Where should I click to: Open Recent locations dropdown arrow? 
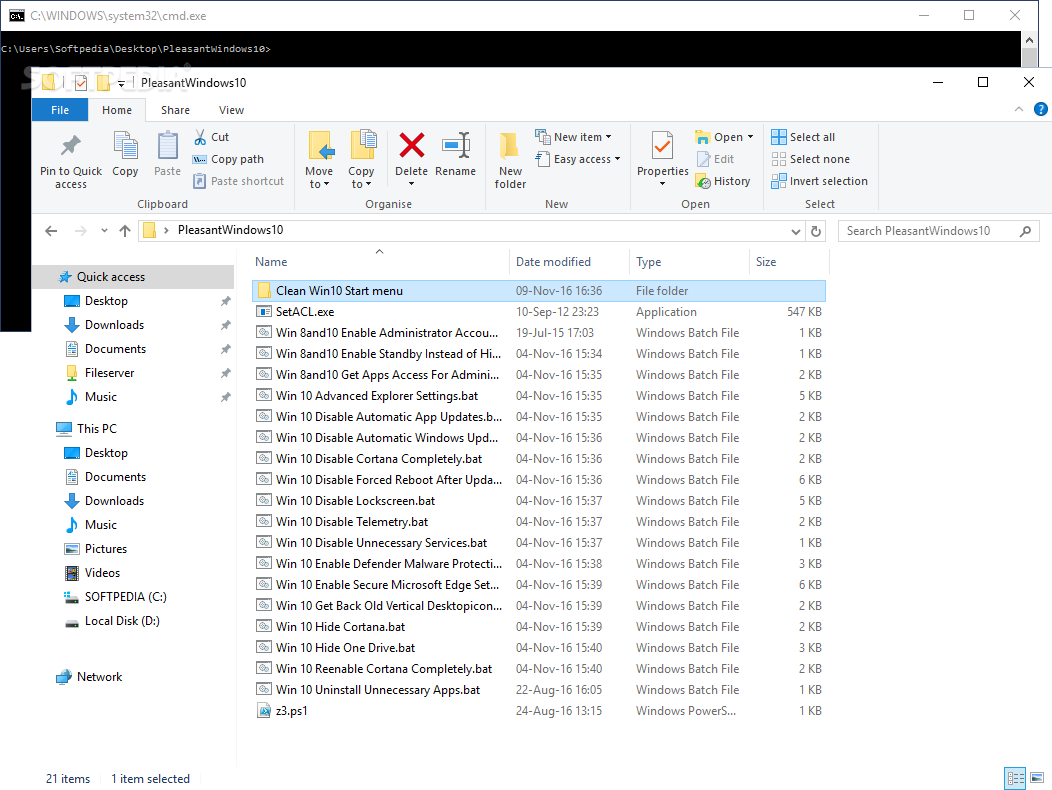(x=104, y=231)
